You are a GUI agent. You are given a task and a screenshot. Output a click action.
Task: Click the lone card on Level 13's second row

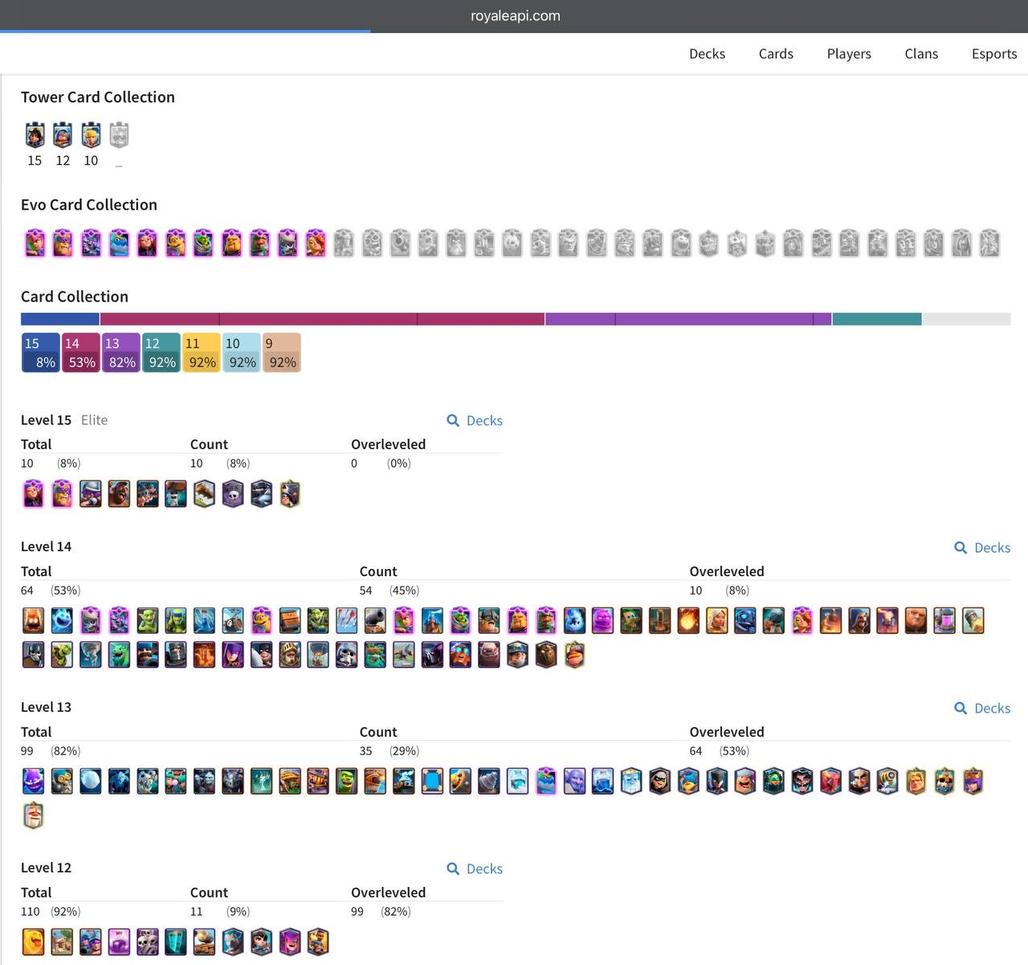pyautogui.click(x=33, y=815)
